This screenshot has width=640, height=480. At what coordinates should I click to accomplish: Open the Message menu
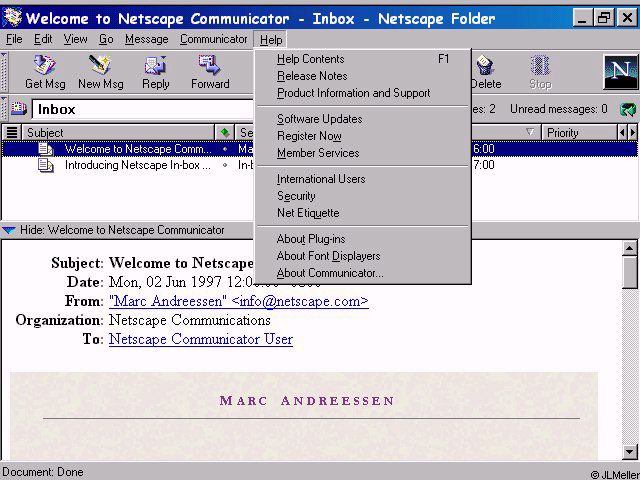[147, 39]
